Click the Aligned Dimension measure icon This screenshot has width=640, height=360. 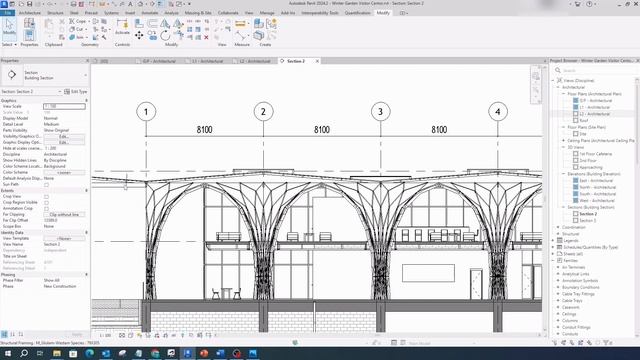(x=240, y=24)
